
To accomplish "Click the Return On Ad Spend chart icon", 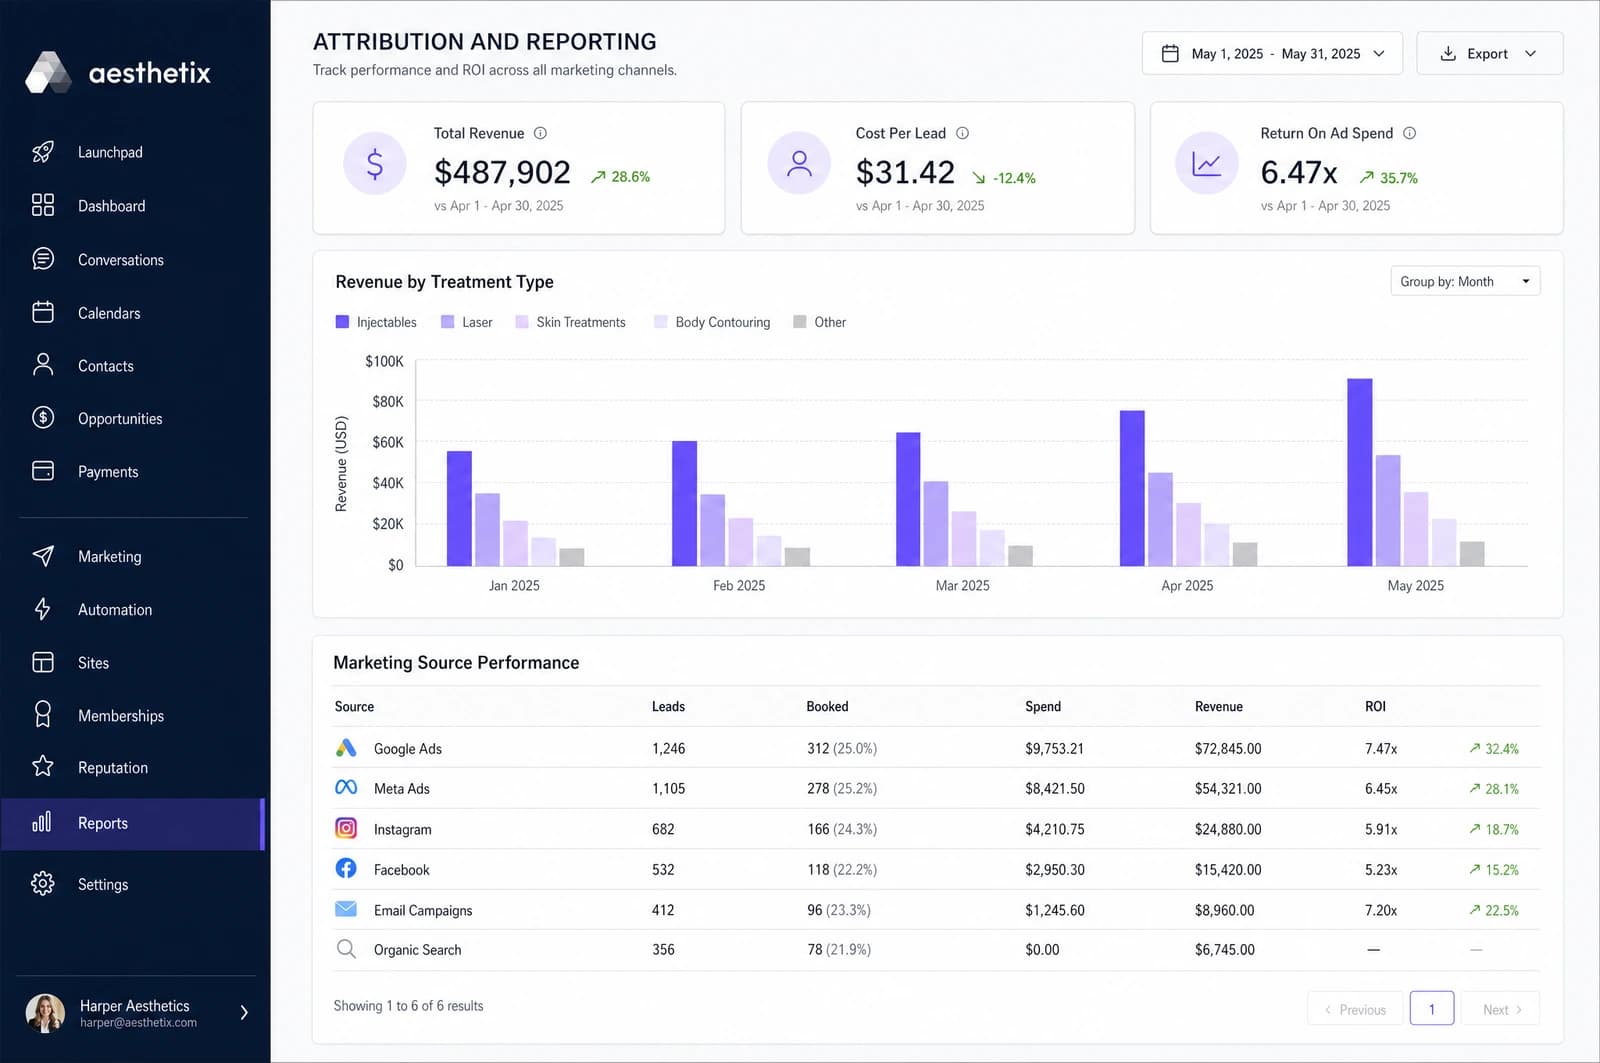I will [x=1207, y=163].
